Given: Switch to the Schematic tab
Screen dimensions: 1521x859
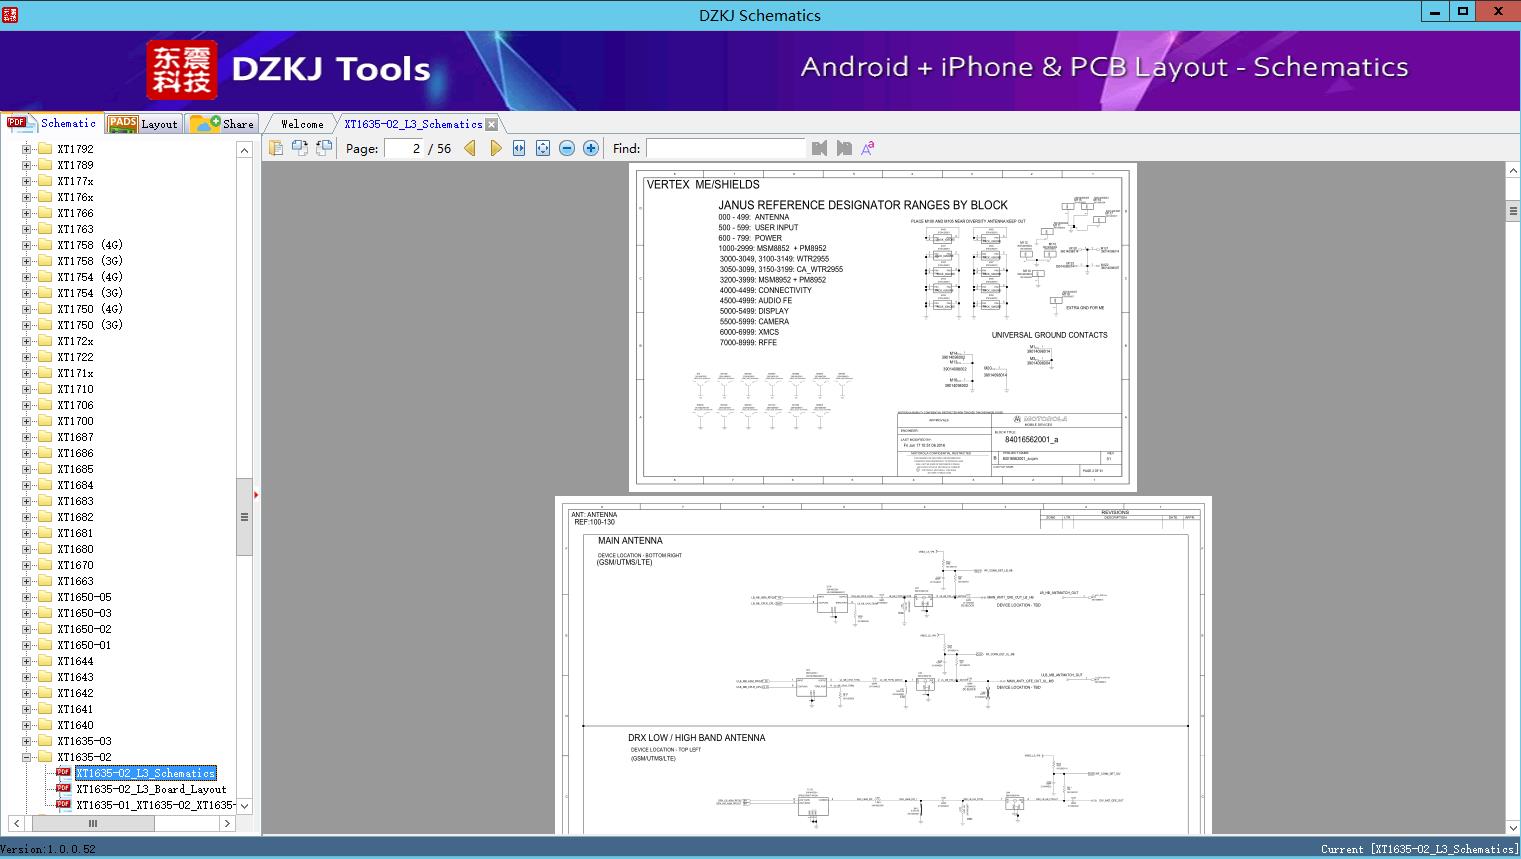Looking at the screenshot, I should tap(52, 123).
